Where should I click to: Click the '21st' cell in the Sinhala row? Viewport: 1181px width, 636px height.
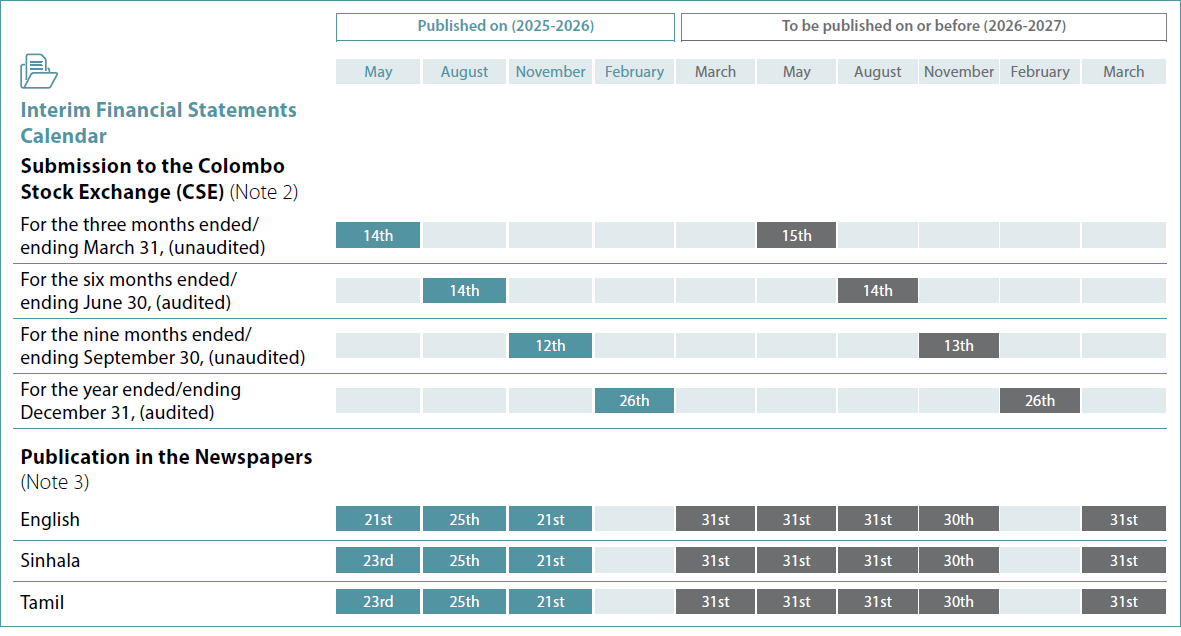(x=550, y=561)
